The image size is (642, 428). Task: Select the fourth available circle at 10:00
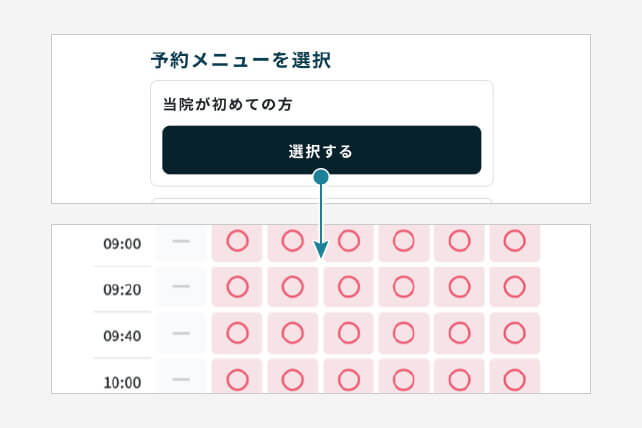pos(403,379)
